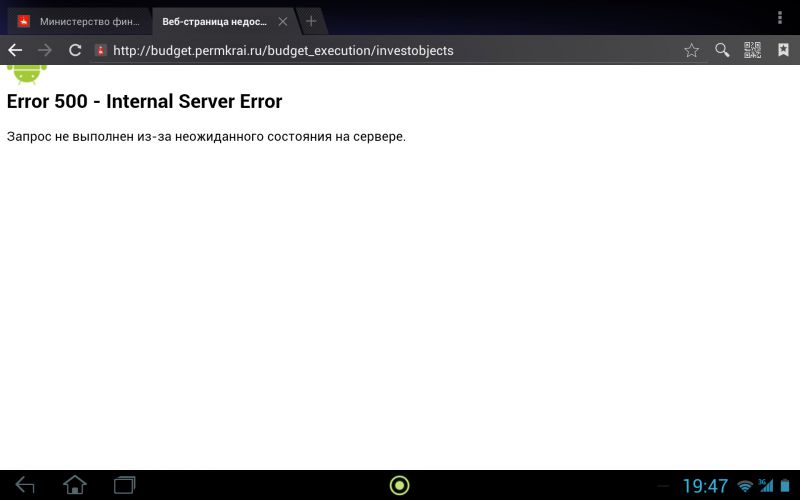
Task: Select the Веб-страница недос... tab
Action: 214,21
